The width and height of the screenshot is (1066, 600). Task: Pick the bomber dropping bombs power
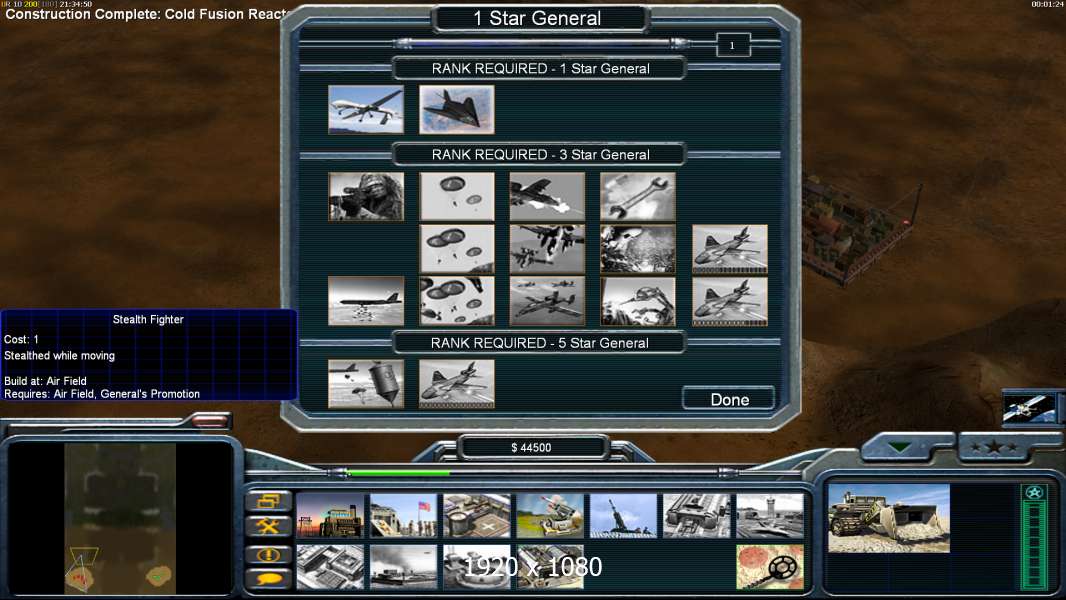[x=366, y=301]
